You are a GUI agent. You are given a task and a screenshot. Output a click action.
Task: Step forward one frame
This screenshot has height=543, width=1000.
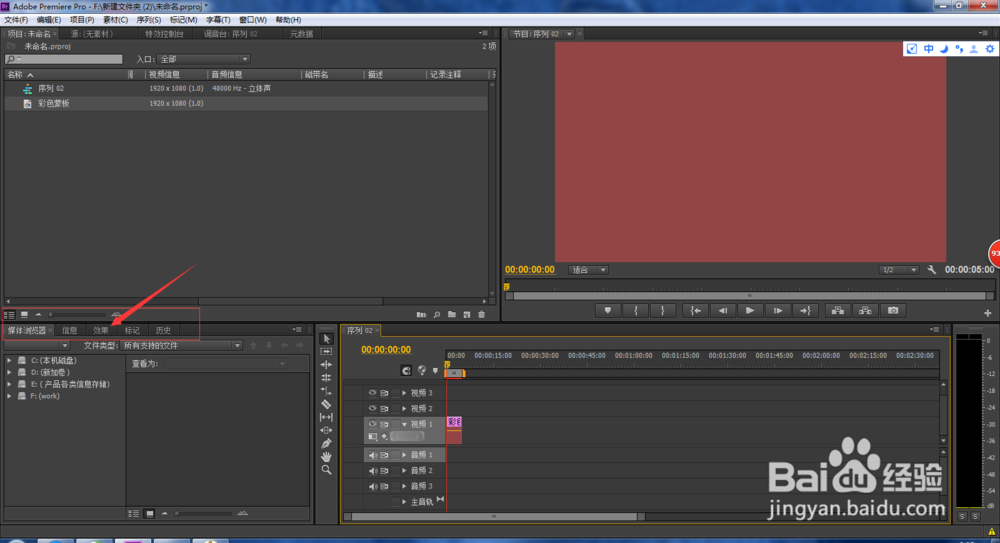point(778,311)
